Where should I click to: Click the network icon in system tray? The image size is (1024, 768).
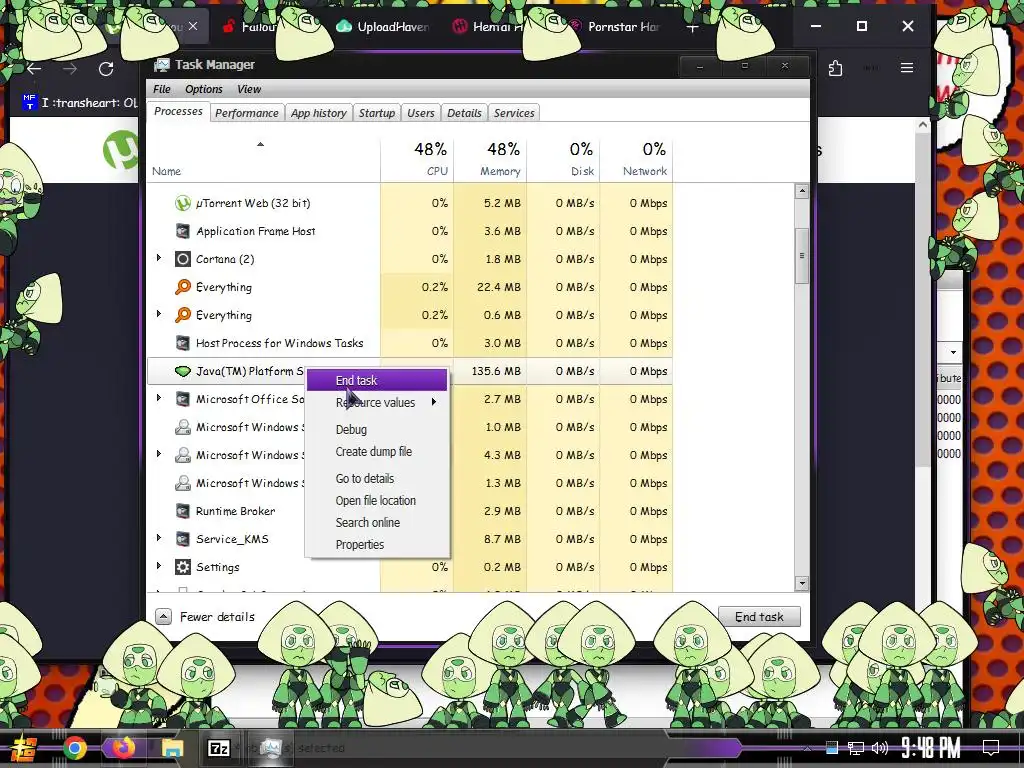856,748
